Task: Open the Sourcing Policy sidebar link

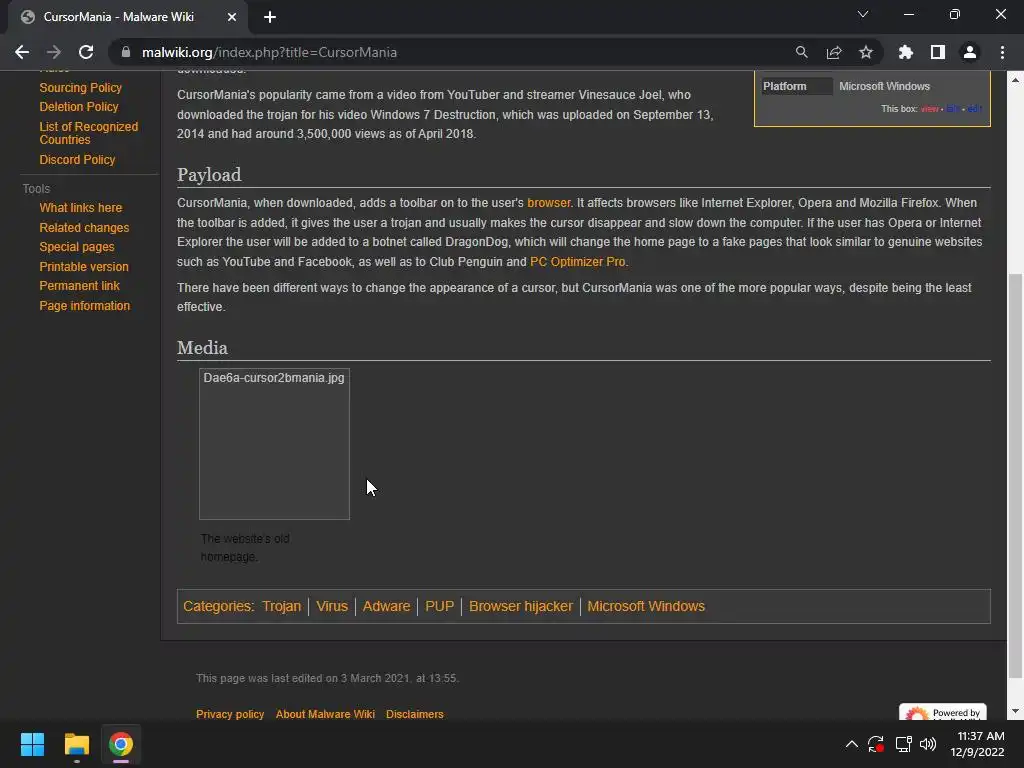Action: tap(80, 88)
